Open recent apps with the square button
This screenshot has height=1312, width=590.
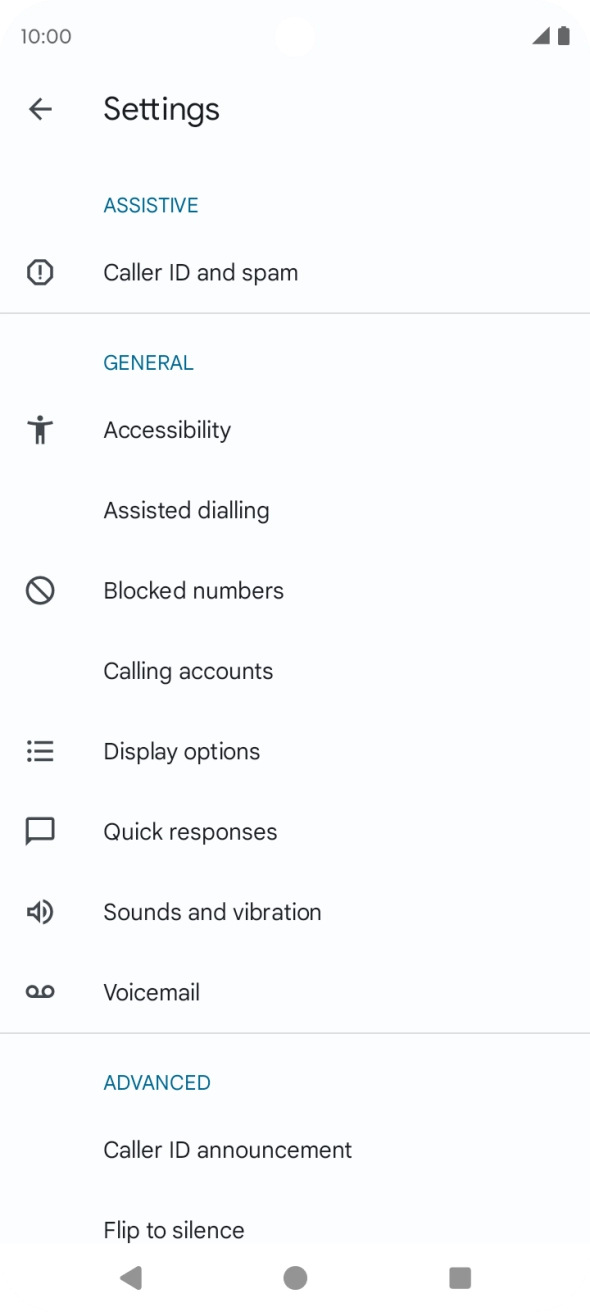click(x=459, y=1277)
